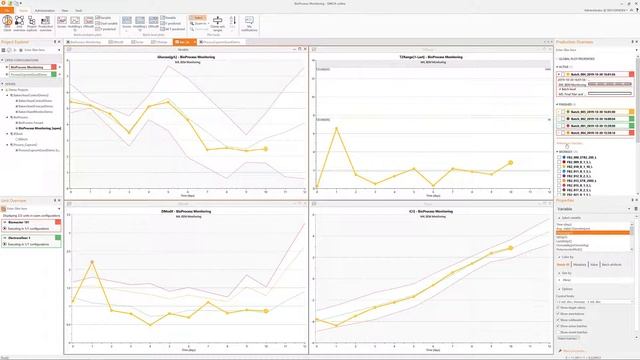Collapse the Select variable section
640x360 pixels.
(x=559, y=218)
